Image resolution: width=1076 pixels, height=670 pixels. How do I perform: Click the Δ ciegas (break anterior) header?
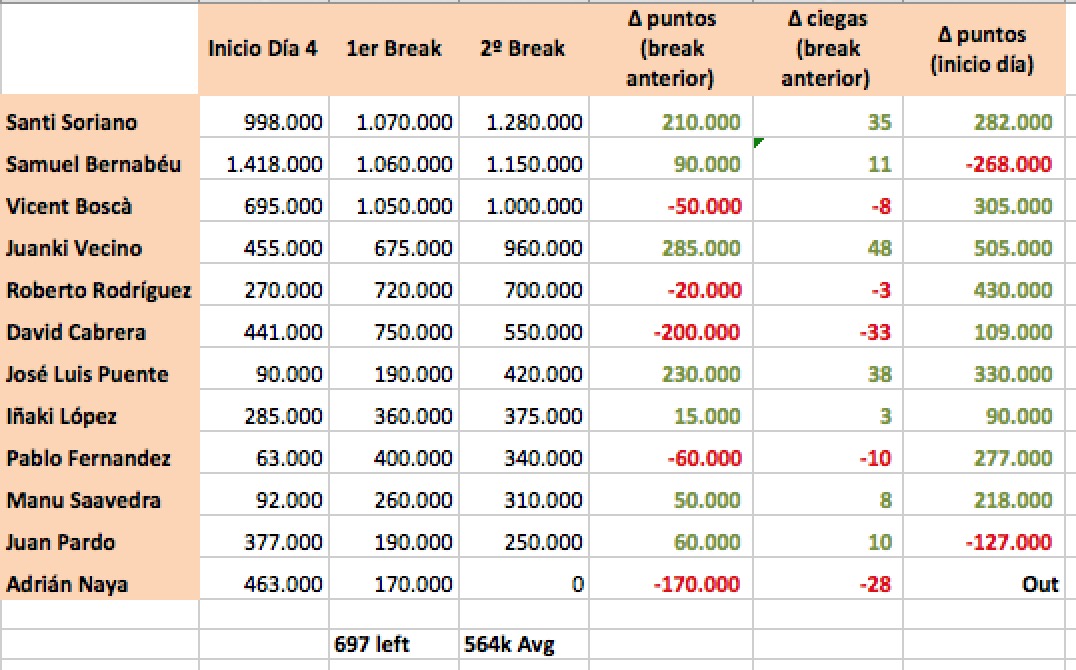coord(828,49)
